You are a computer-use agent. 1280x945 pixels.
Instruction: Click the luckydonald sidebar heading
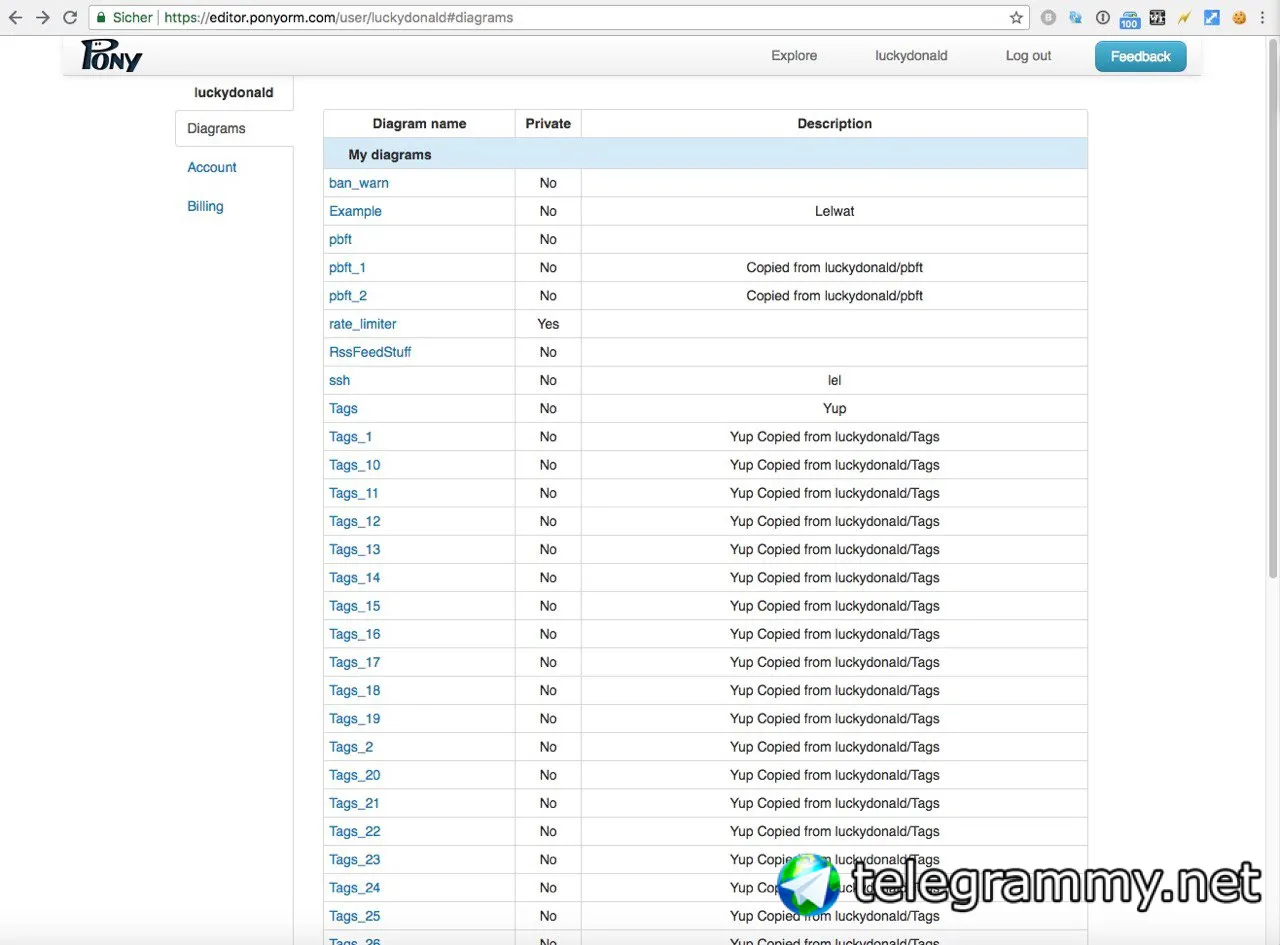tap(234, 93)
